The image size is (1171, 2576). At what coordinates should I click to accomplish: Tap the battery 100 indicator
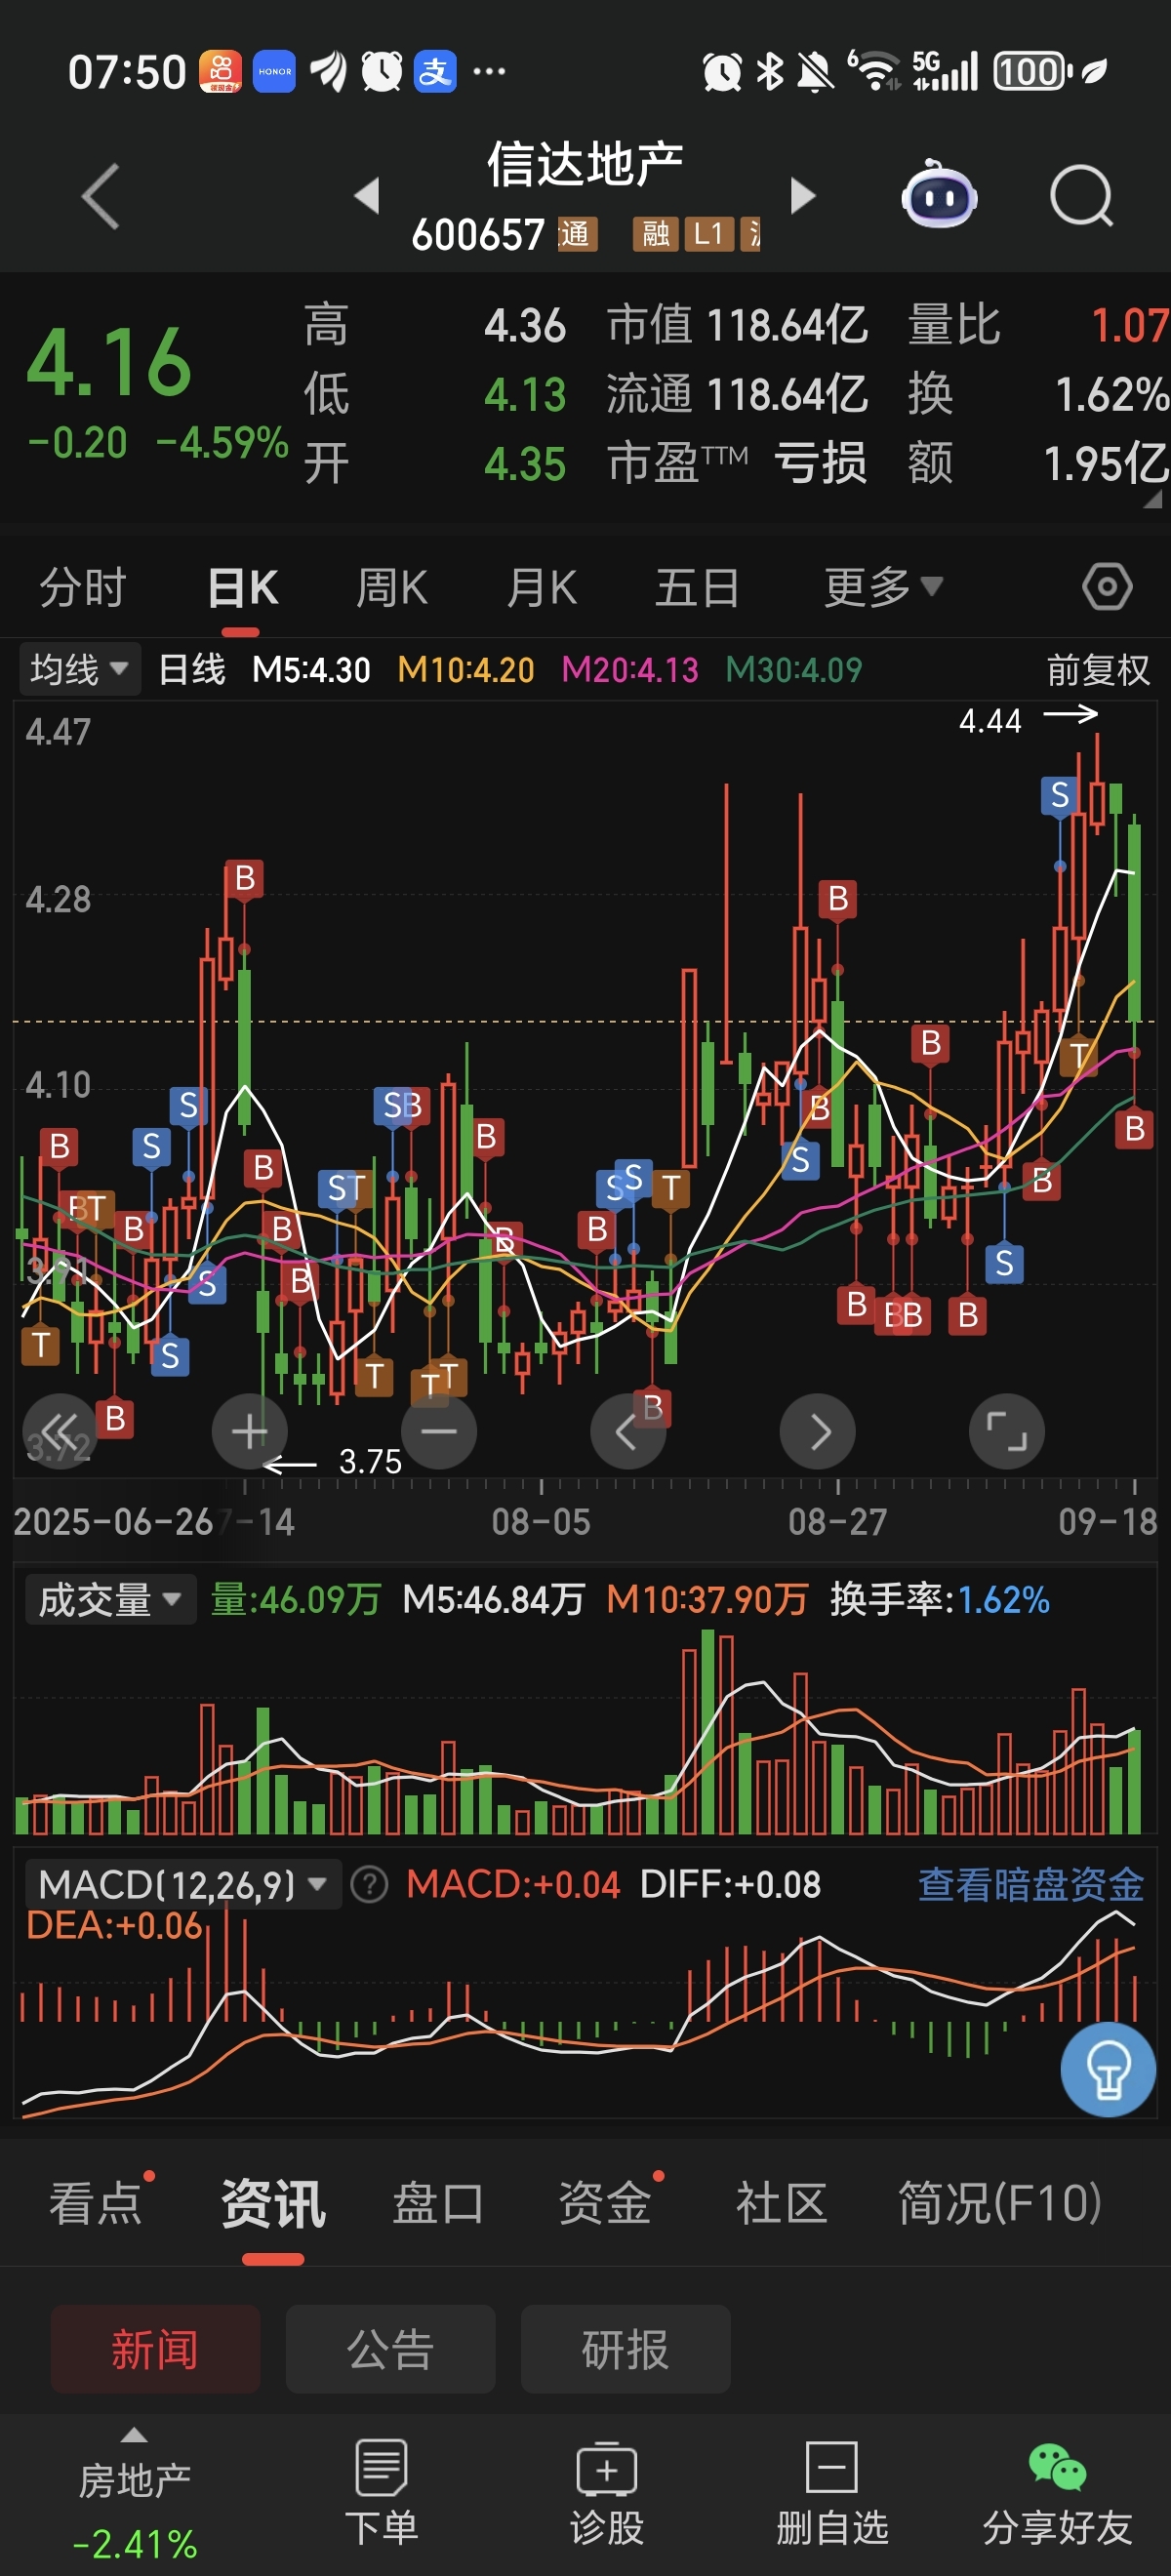tap(1032, 72)
